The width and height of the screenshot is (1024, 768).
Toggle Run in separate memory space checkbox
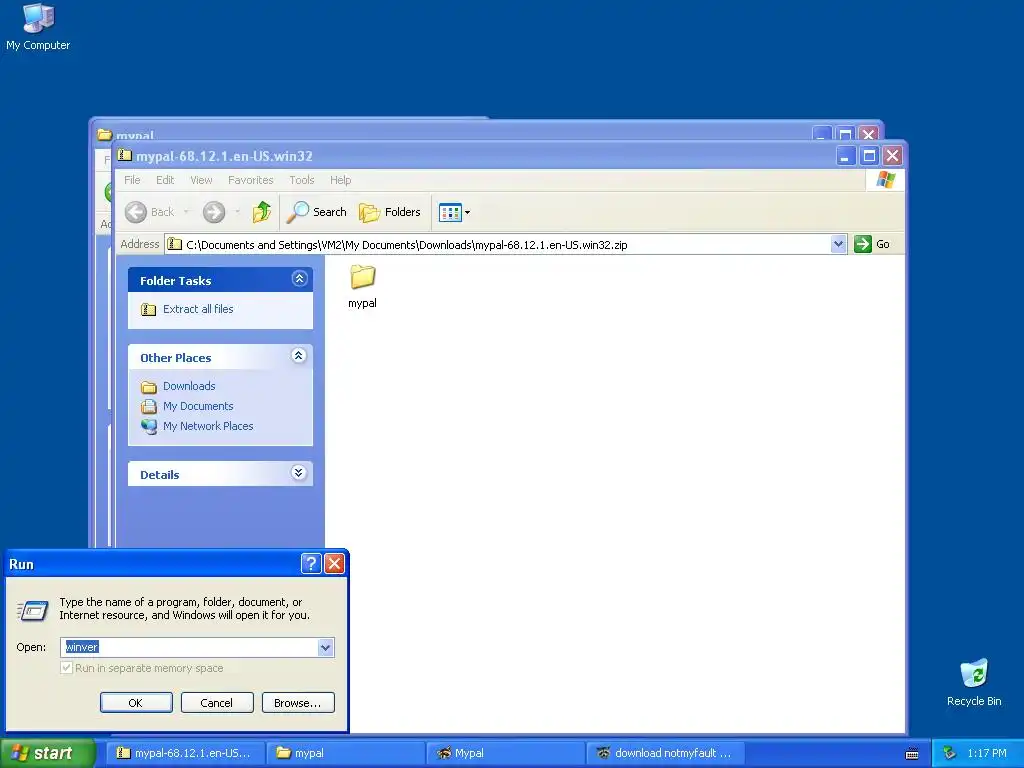(x=66, y=668)
